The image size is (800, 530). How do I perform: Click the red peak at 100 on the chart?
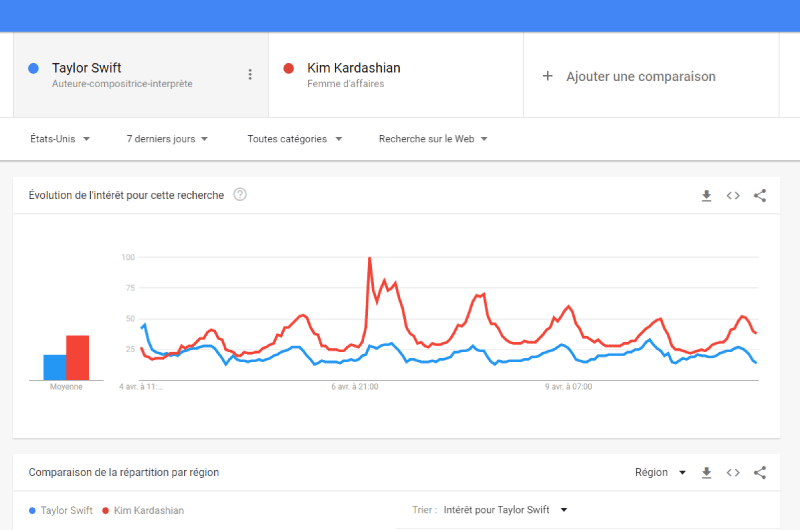coord(369,259)
